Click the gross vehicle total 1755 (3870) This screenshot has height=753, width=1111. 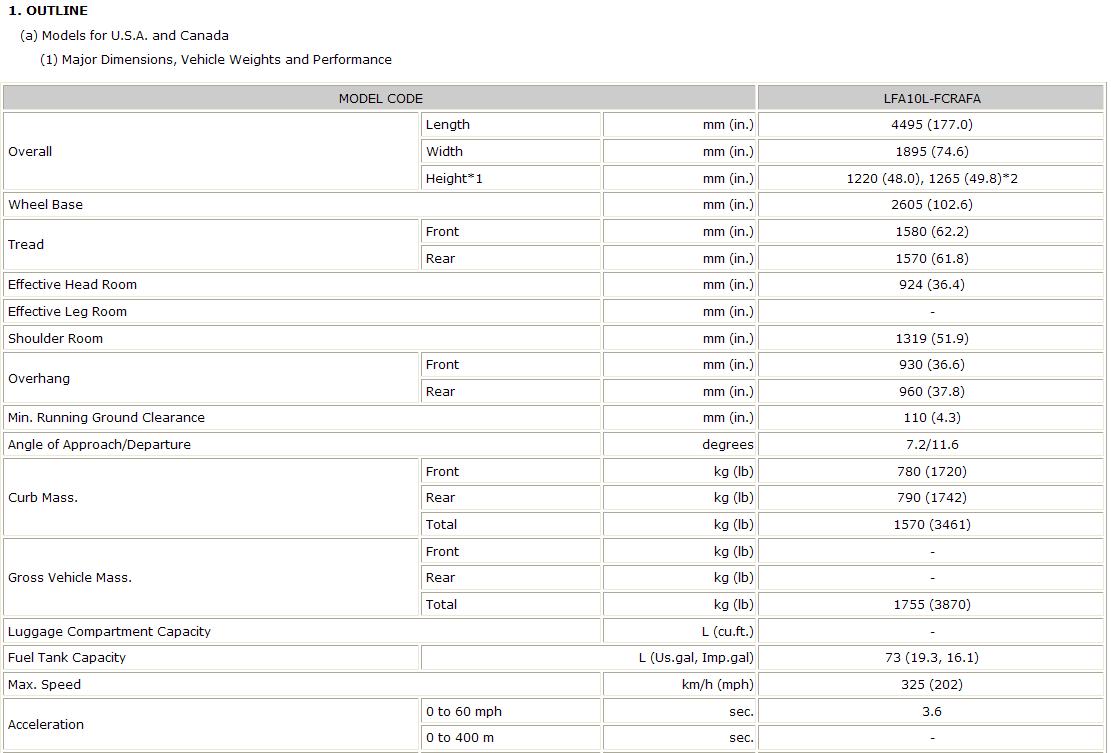pyautogui.click(x=932, y=605)
